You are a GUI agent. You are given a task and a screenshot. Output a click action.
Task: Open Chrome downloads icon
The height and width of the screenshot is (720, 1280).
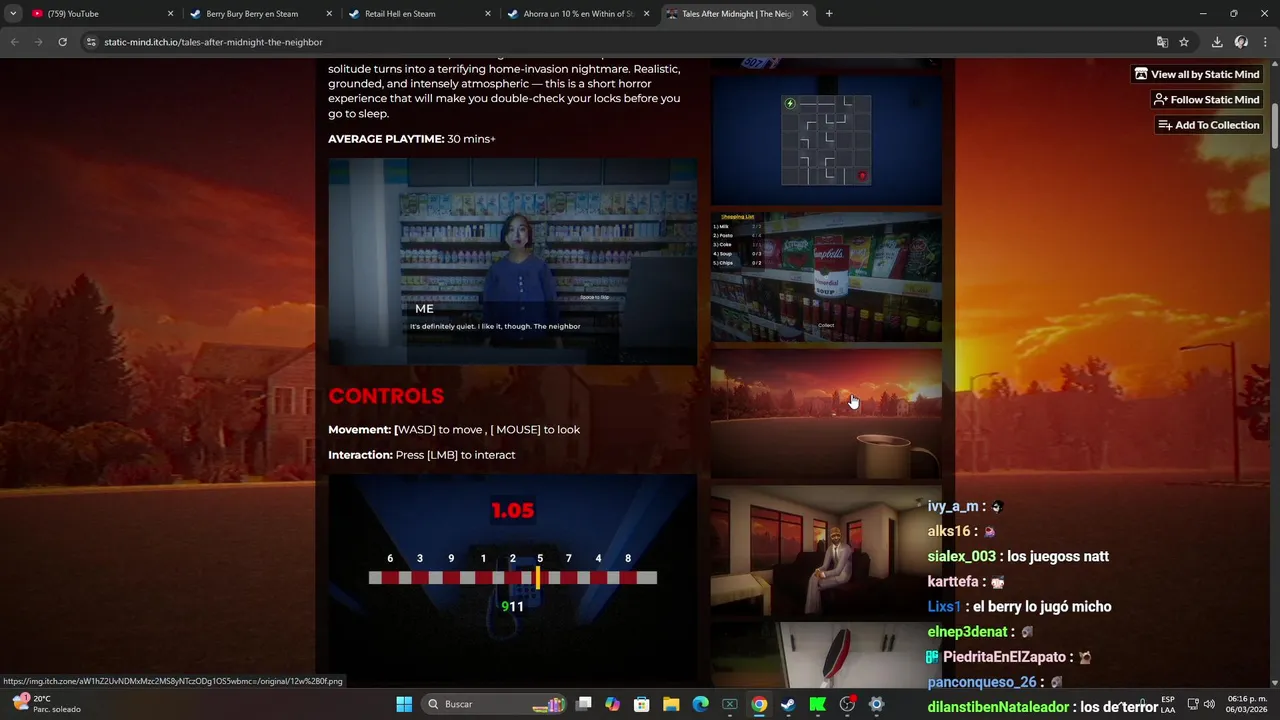(1217, 42)
